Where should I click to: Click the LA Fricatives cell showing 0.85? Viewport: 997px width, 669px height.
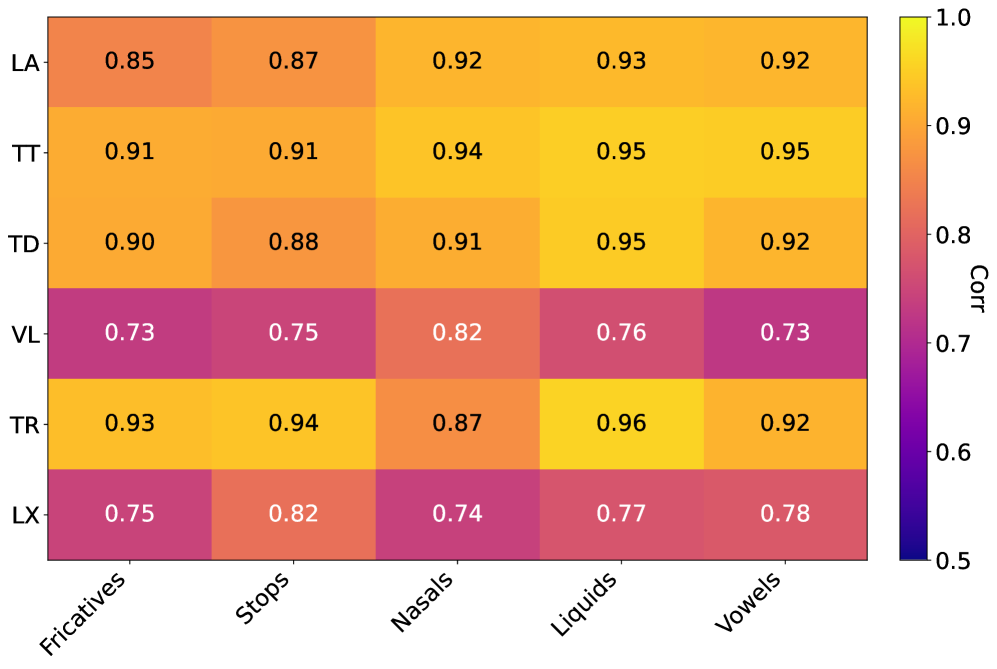coord(130,61)
